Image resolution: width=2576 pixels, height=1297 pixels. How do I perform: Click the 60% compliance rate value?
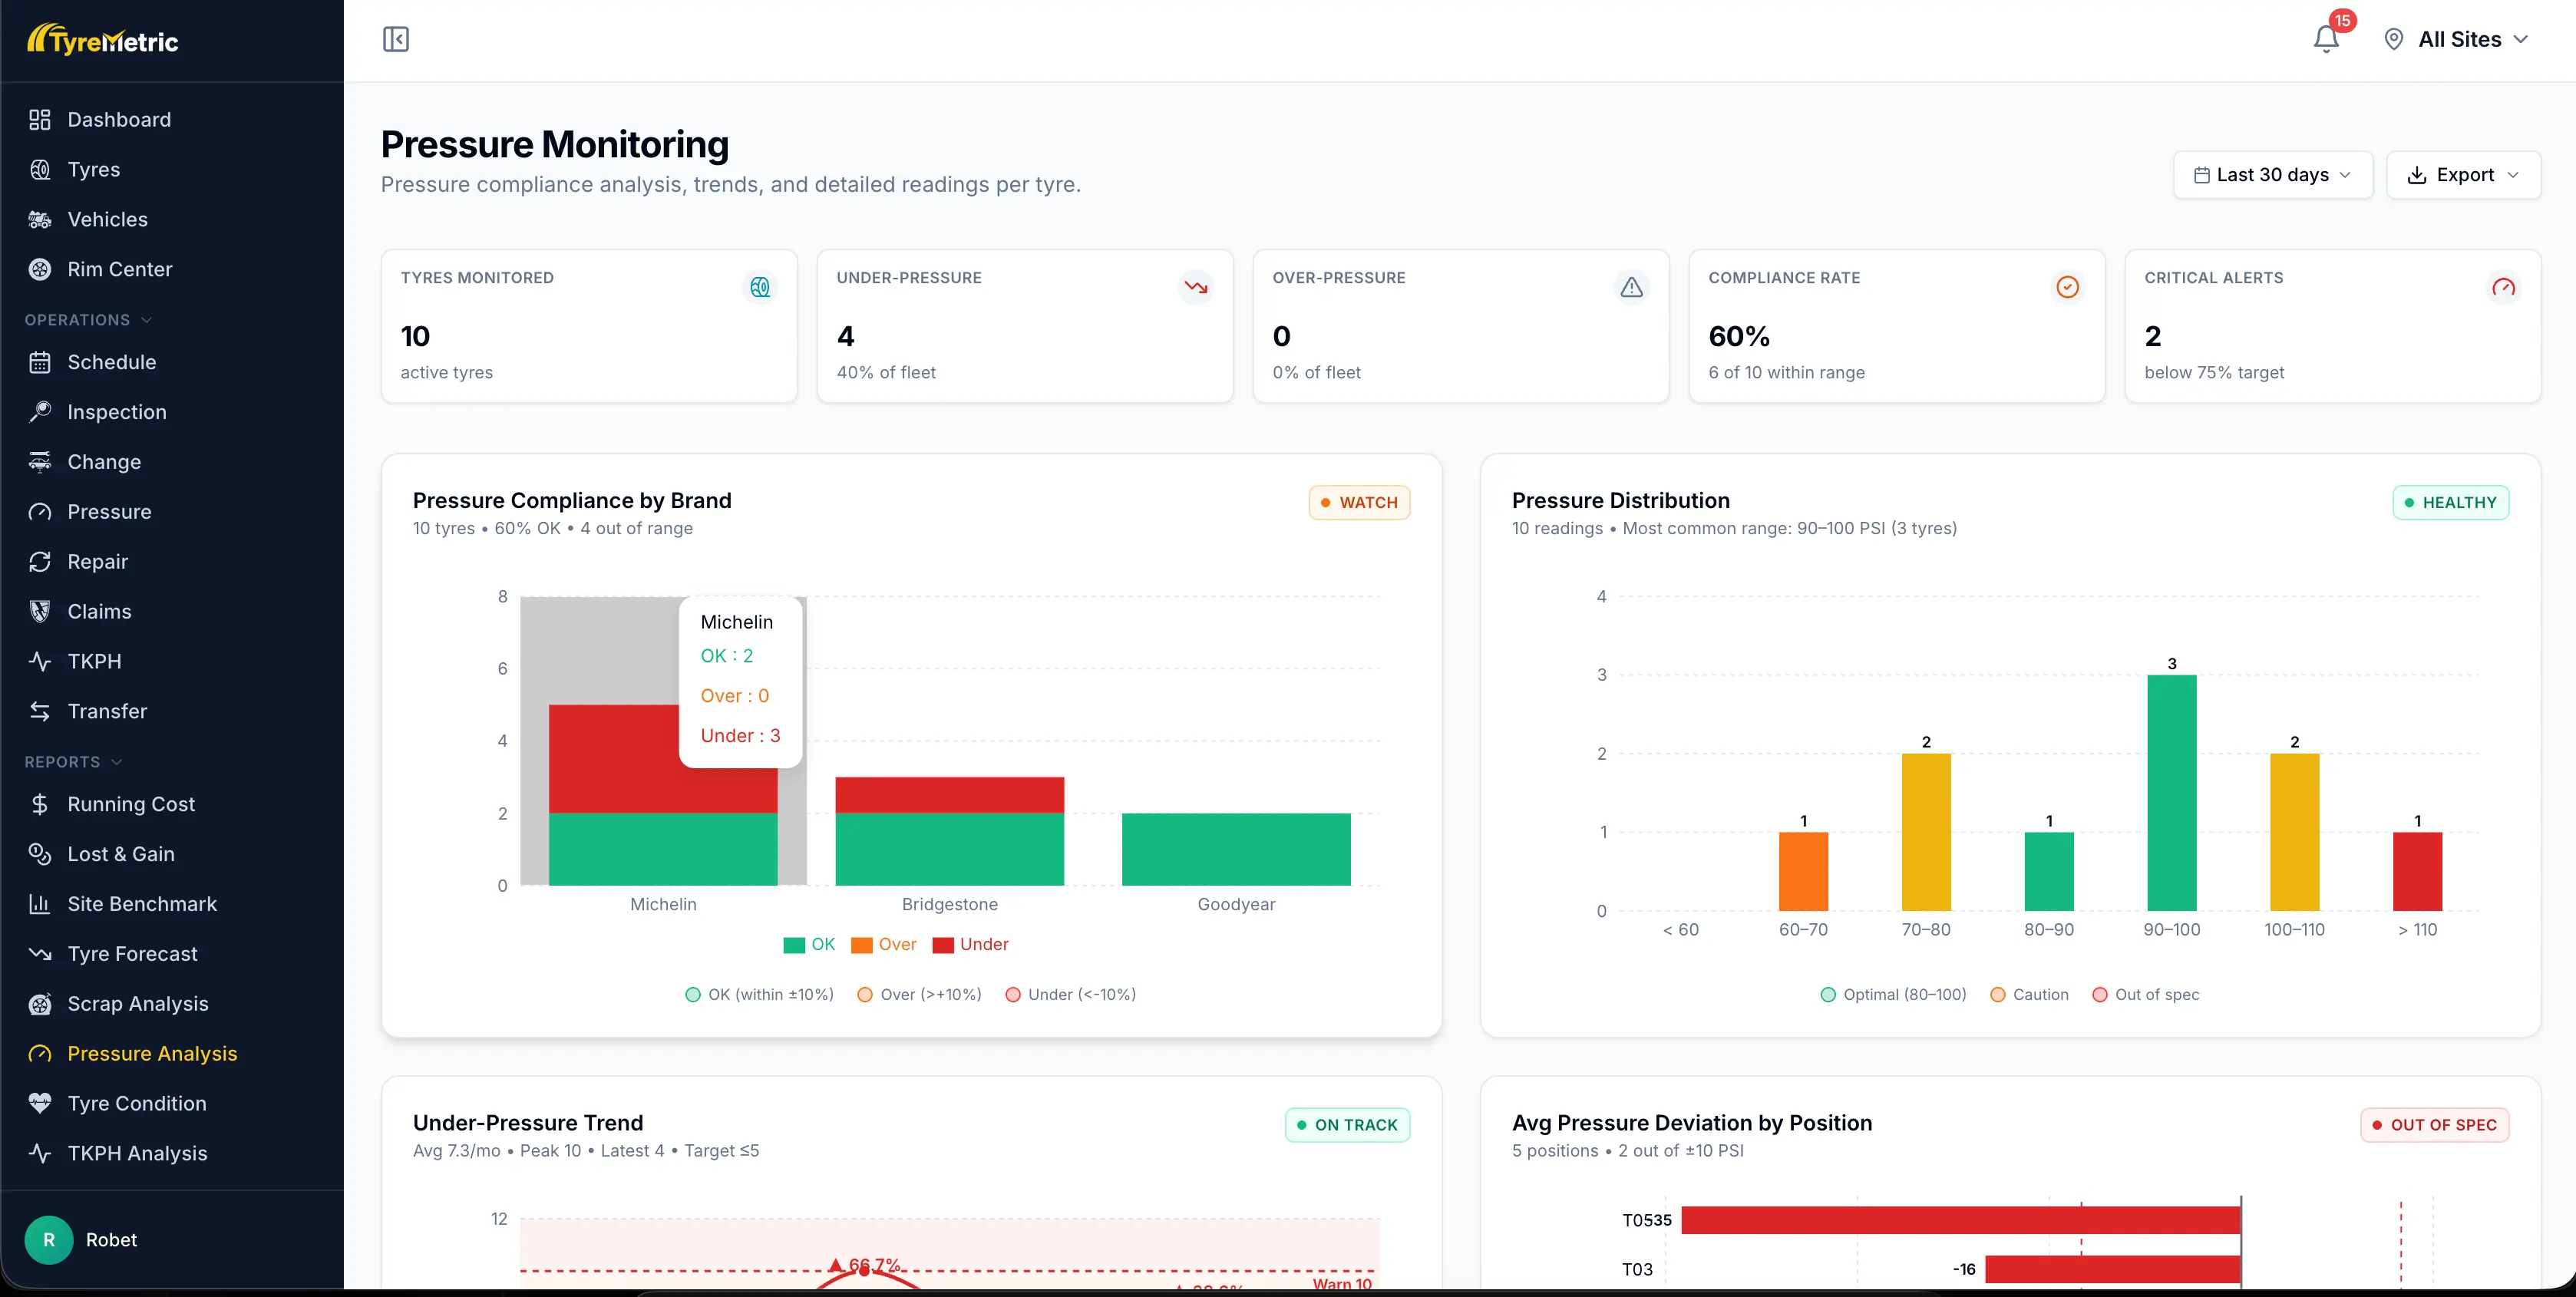click(1739, 336)
